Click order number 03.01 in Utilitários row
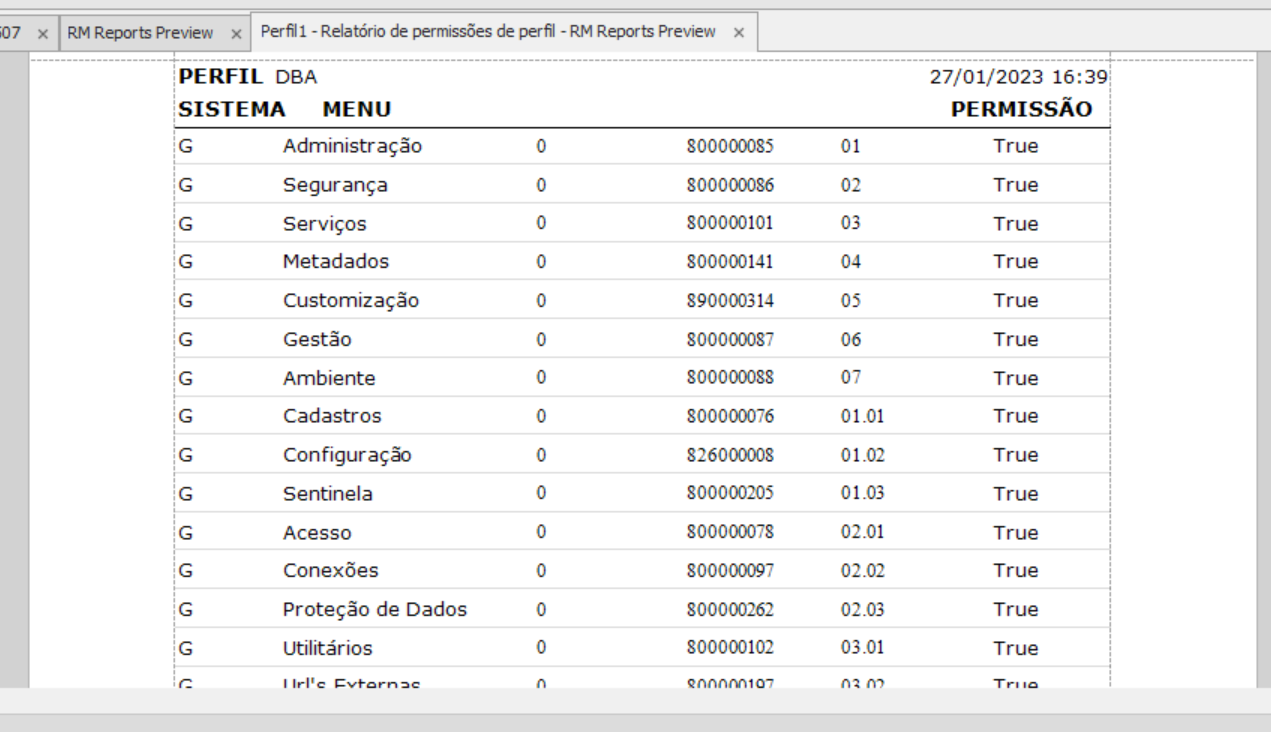Screen dimensions: 1271x732 tap(863, 648)
